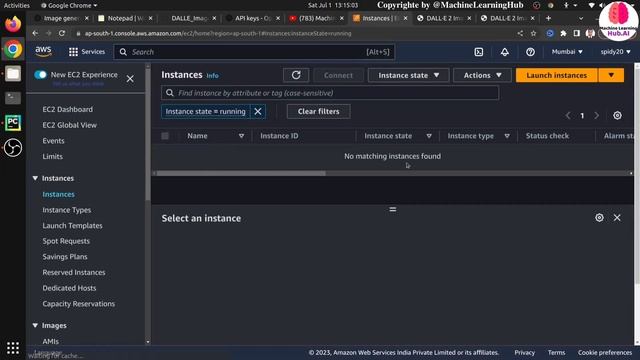Share this page icon
The width and height of the screenshot is (640, 360).
(x=520, y=33)
